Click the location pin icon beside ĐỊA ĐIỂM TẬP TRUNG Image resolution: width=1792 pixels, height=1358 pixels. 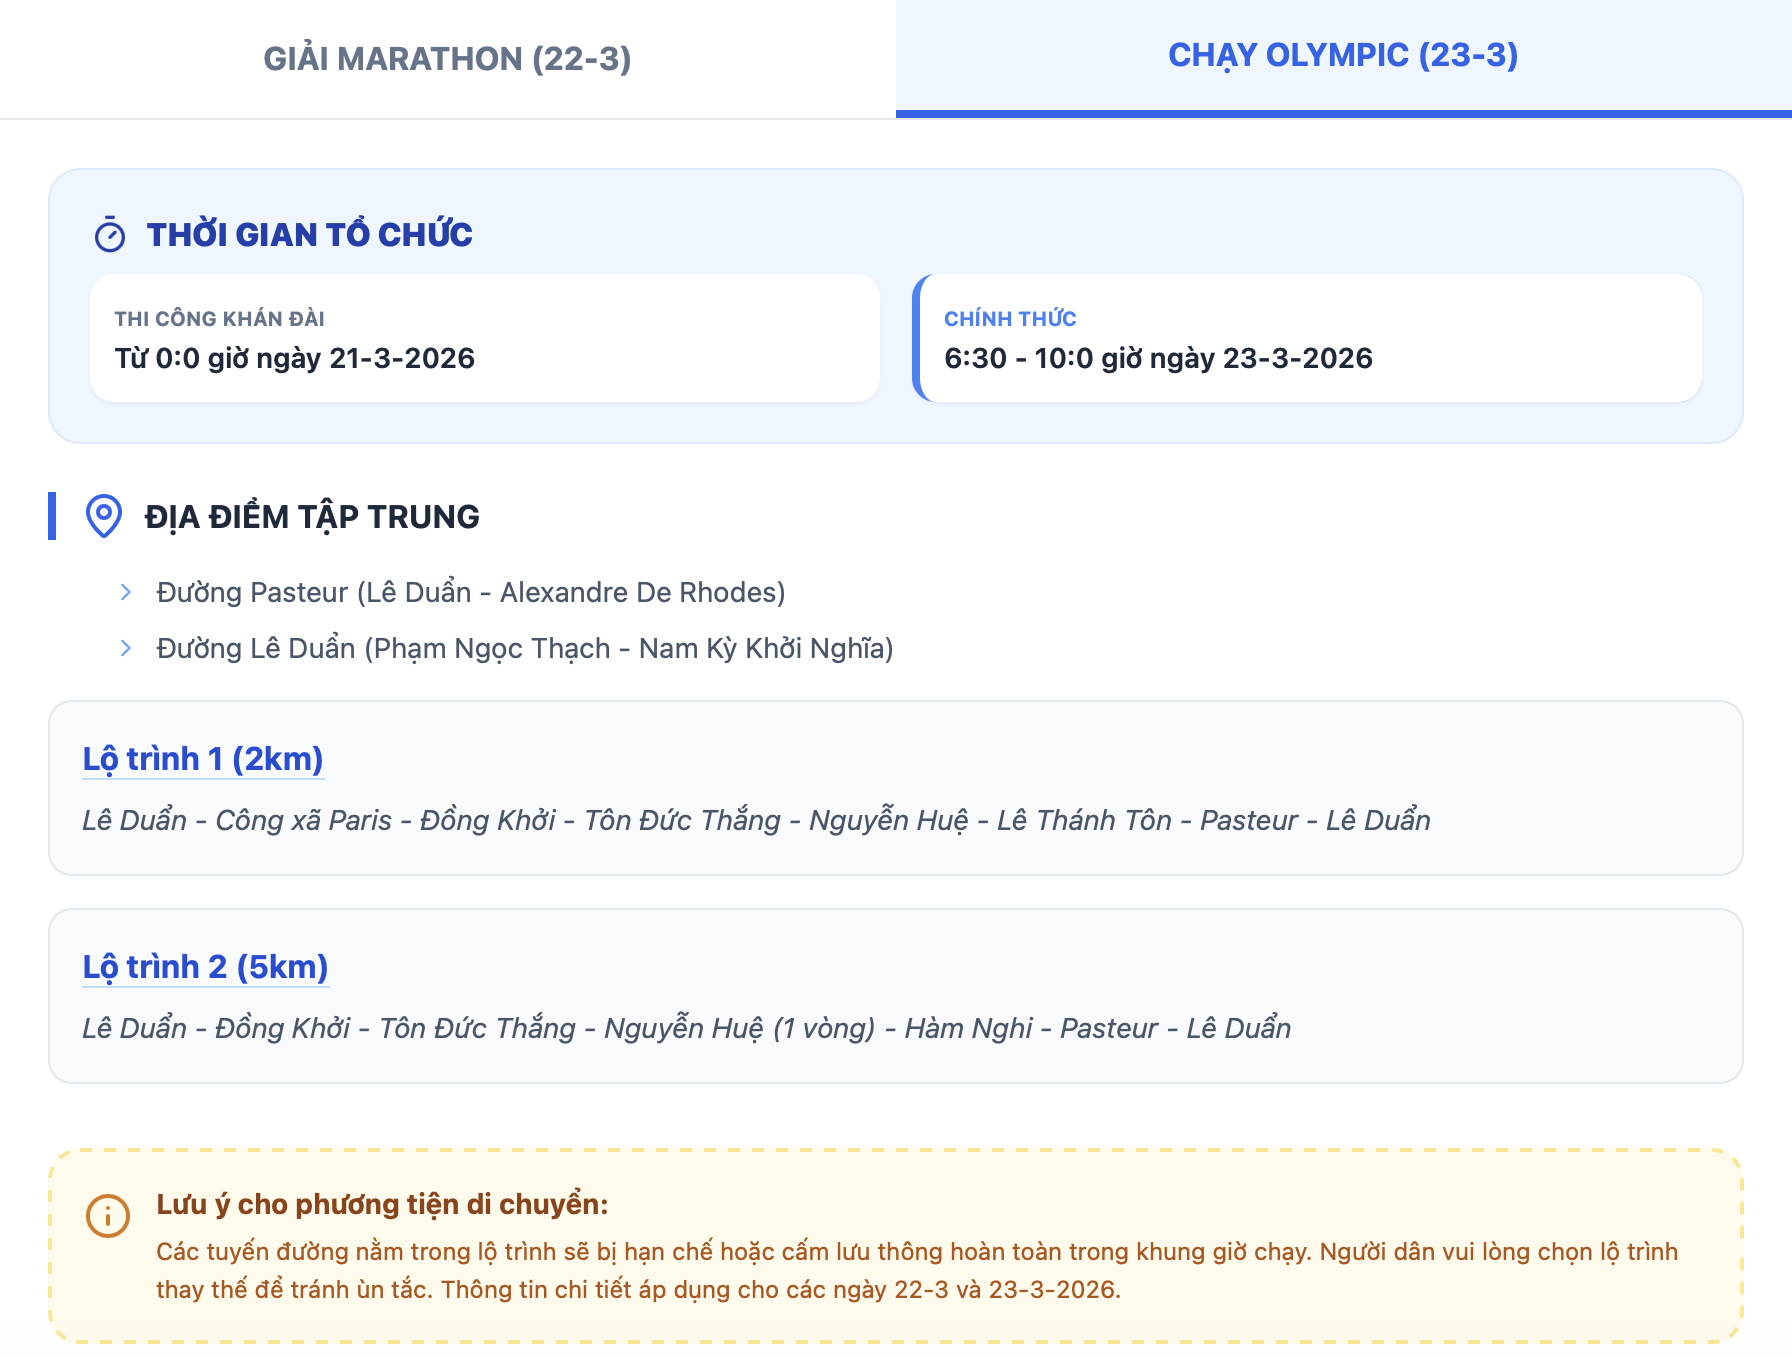coord(103,517)
